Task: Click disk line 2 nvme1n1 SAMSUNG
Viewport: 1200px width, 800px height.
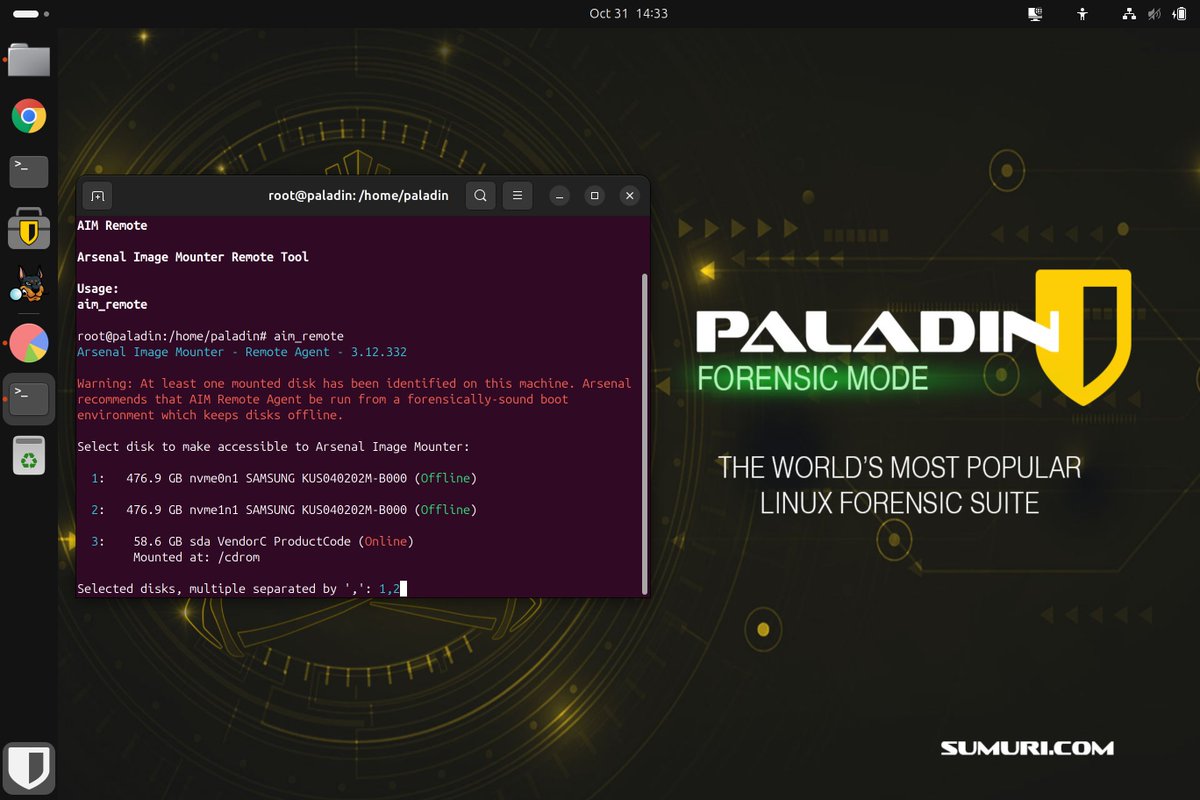Action: (x=283, y=510)
